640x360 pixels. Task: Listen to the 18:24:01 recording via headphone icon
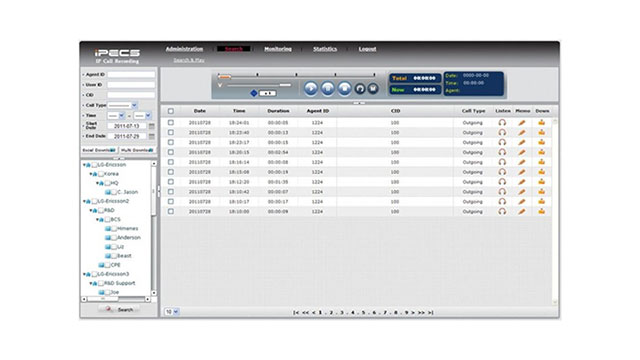click(502, 122)
